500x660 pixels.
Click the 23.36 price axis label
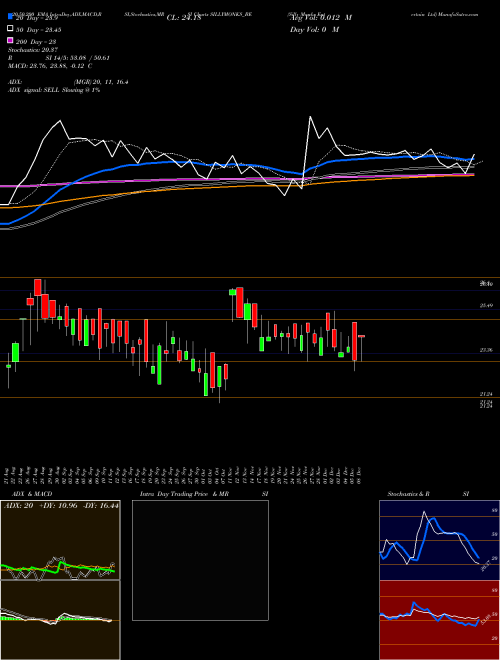pos(486,350)
